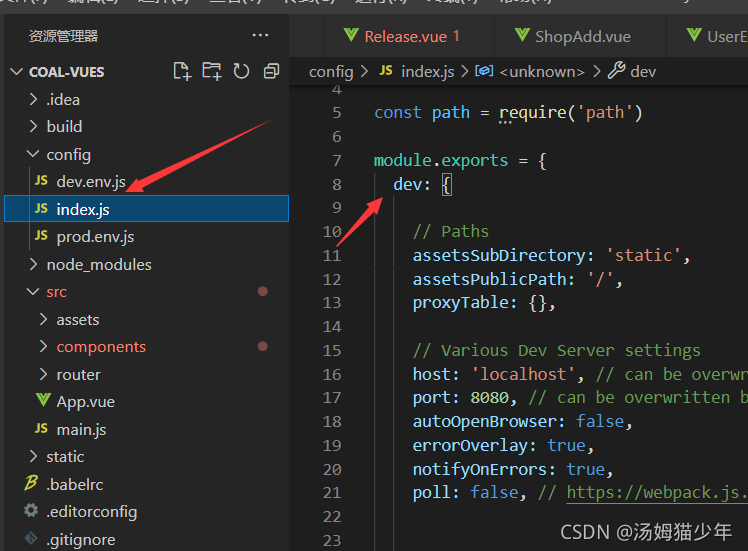The width and height of the screenshot is (748, 551).
Task: Expand the router folder
Action: pos(43,374)
